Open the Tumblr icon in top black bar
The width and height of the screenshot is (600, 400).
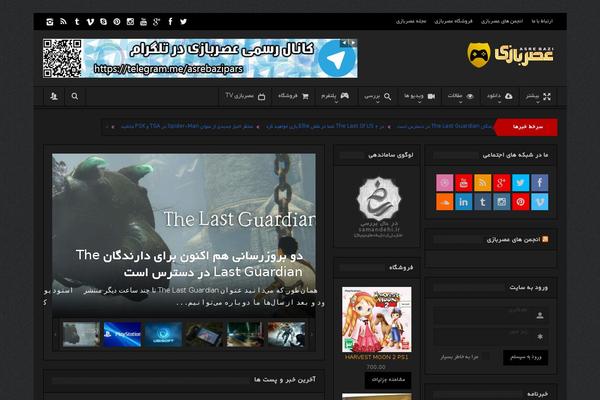pyautogui.click(x=77, y=21)
